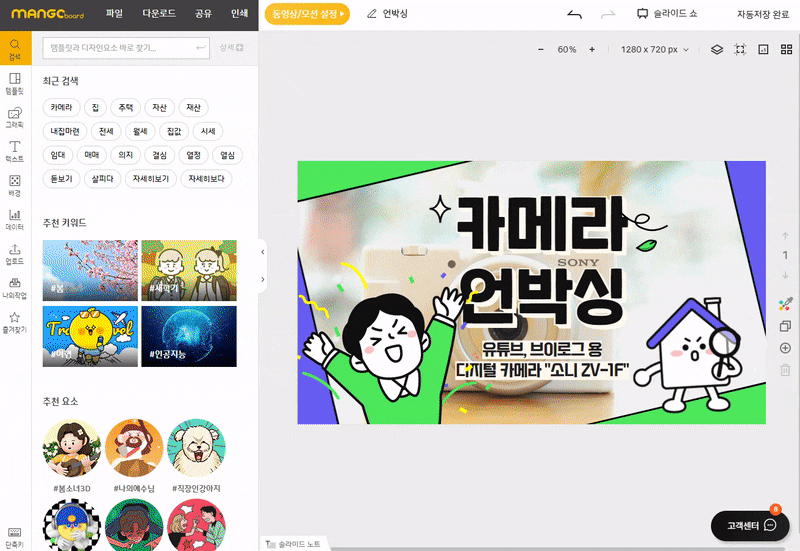
Task: Click the square panel icon beside fit-to-screen
Action: pos(763,49)
